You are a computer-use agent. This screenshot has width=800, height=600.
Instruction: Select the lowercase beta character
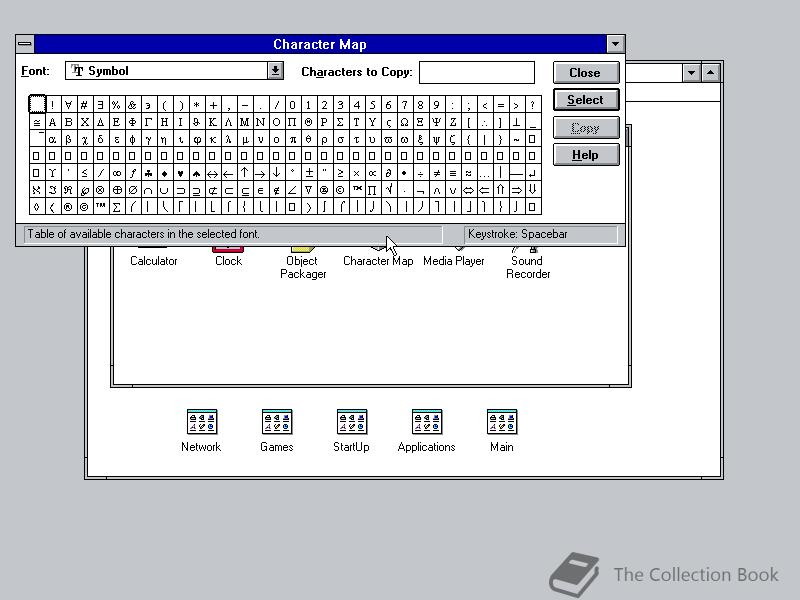68,139
